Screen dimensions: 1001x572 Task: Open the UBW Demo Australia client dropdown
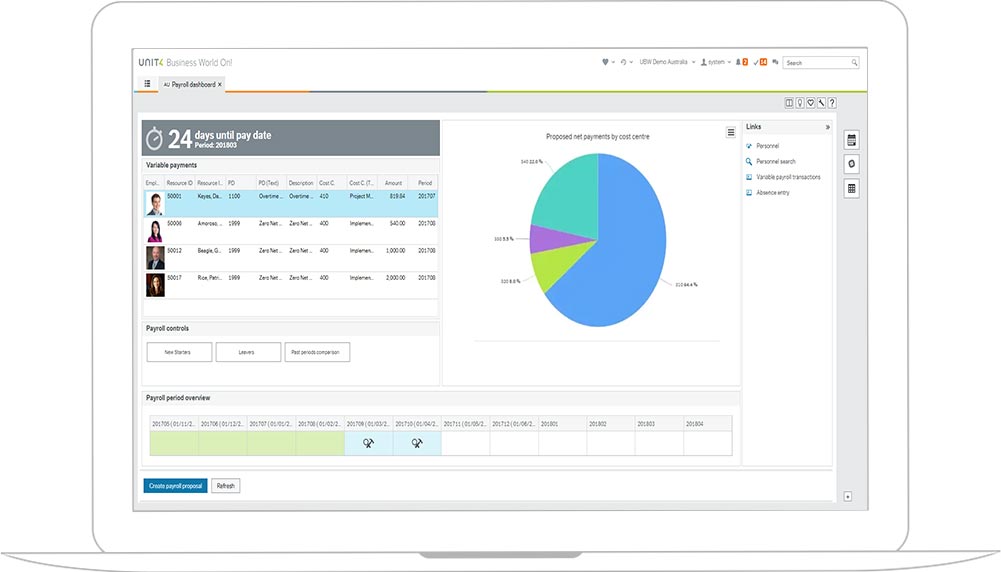tap(667, 62)
